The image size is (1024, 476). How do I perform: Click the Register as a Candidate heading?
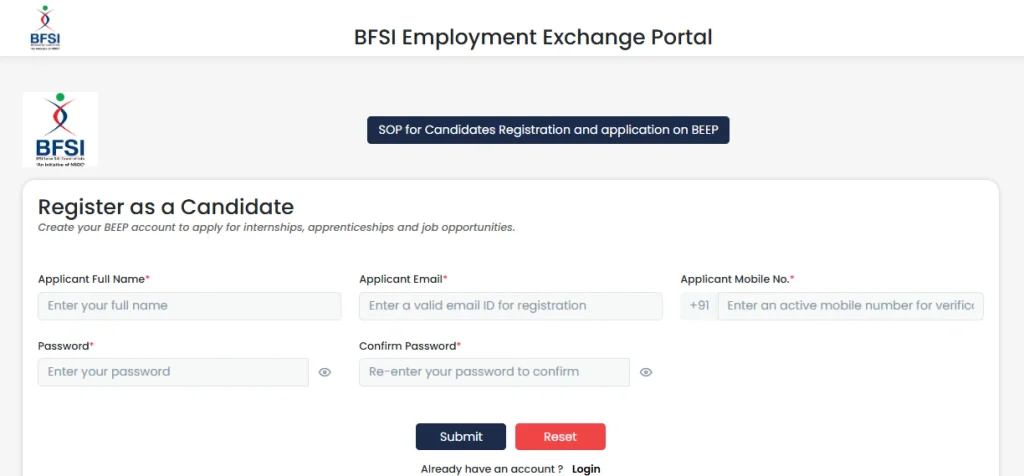click(166, 207)
